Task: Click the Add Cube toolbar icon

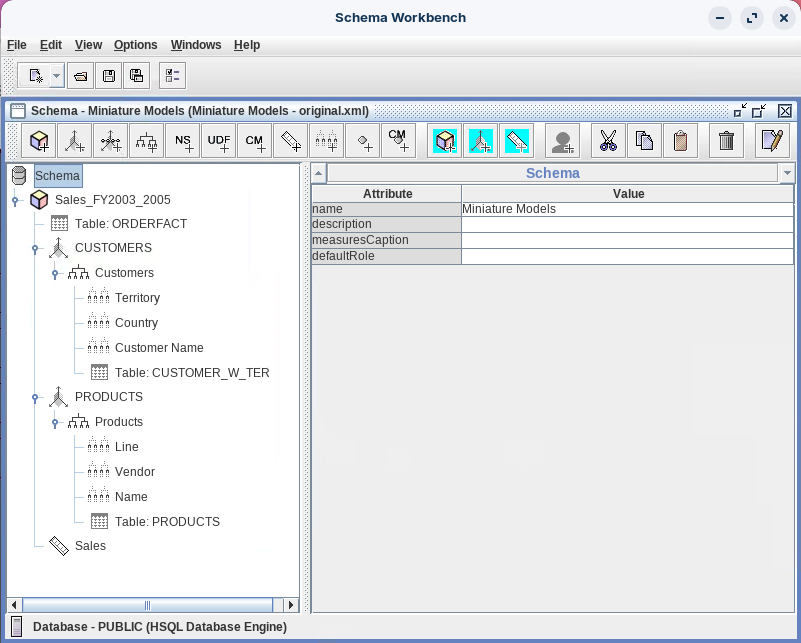Action: click(40, 141)
